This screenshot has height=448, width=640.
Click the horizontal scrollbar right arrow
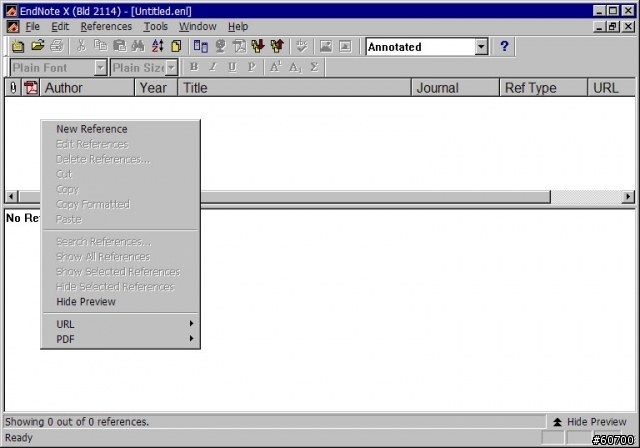coord(628,197)
